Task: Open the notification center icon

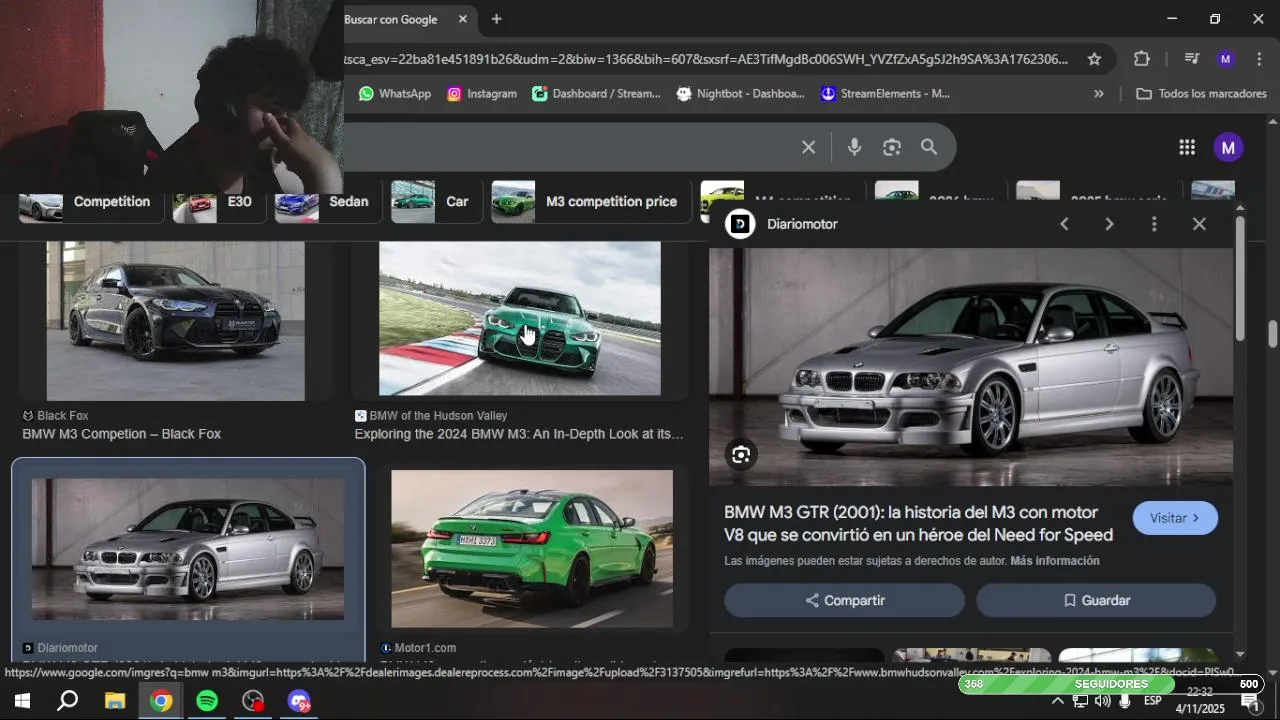Action: pyautogui.click(x=1250, y=701)
